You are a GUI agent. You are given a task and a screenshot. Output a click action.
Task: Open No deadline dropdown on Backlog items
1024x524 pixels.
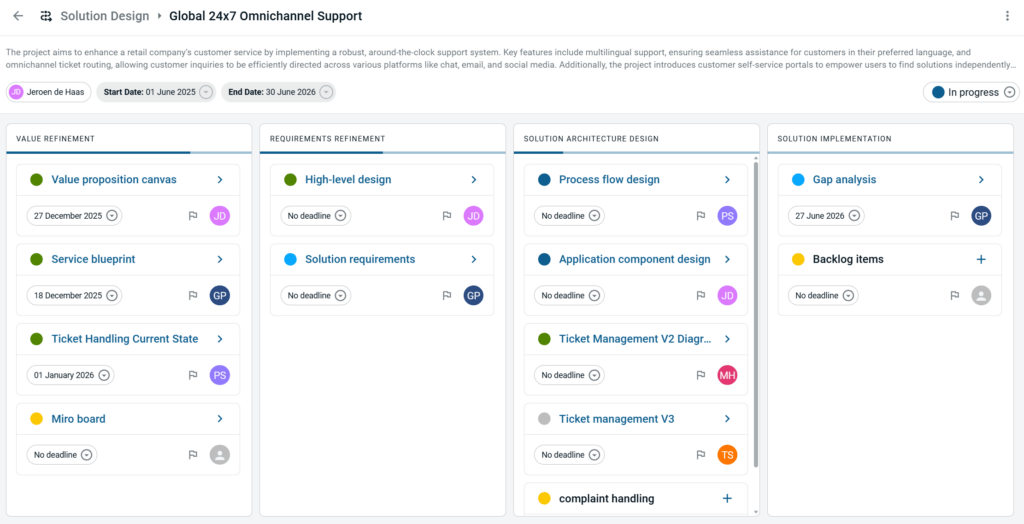click(824, 295)
